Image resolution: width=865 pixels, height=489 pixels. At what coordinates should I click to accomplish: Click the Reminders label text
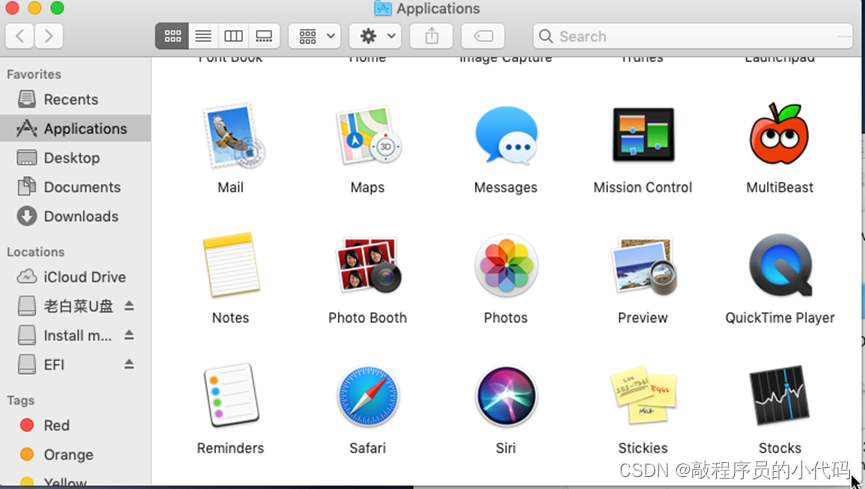click(231, 448)
